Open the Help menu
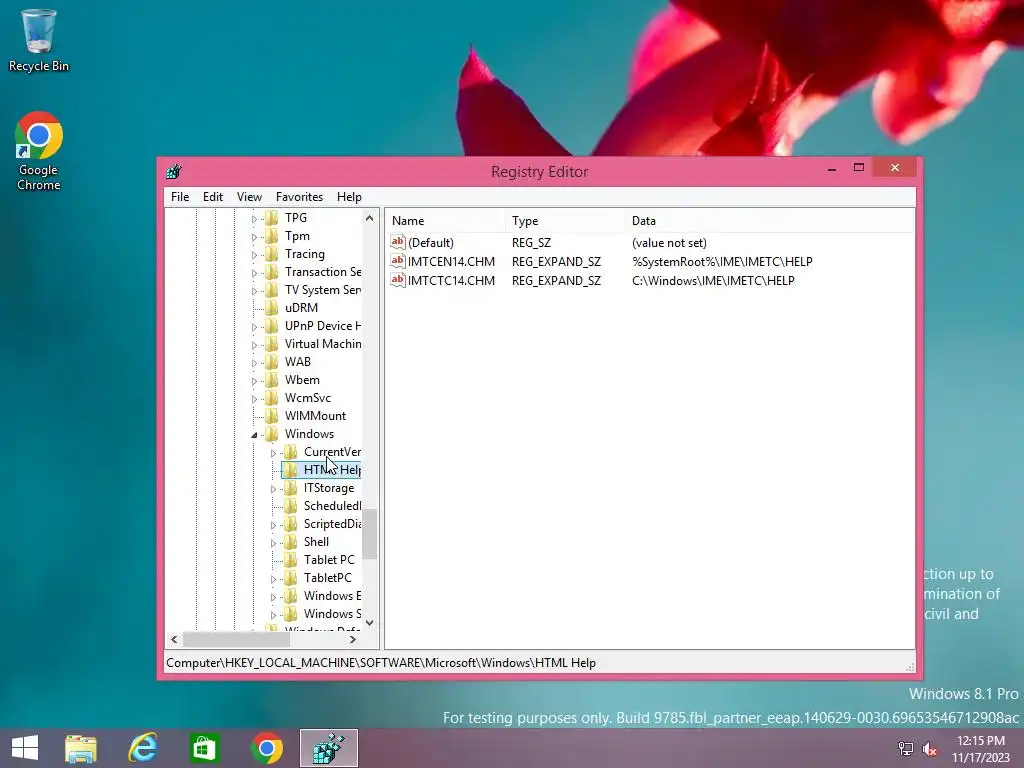Image resolution: width=1024 pixels, height=768 pixels. 349,197
